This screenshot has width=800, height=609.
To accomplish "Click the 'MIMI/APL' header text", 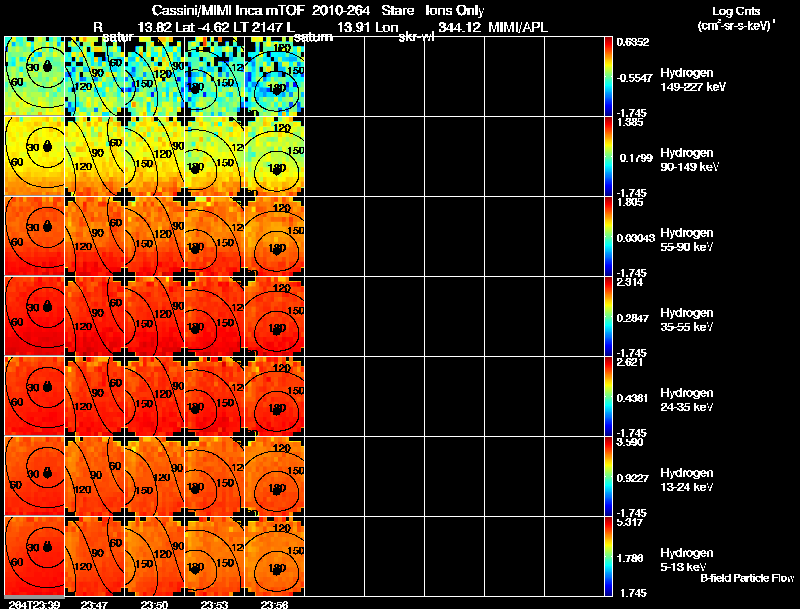I will point(518,27).
